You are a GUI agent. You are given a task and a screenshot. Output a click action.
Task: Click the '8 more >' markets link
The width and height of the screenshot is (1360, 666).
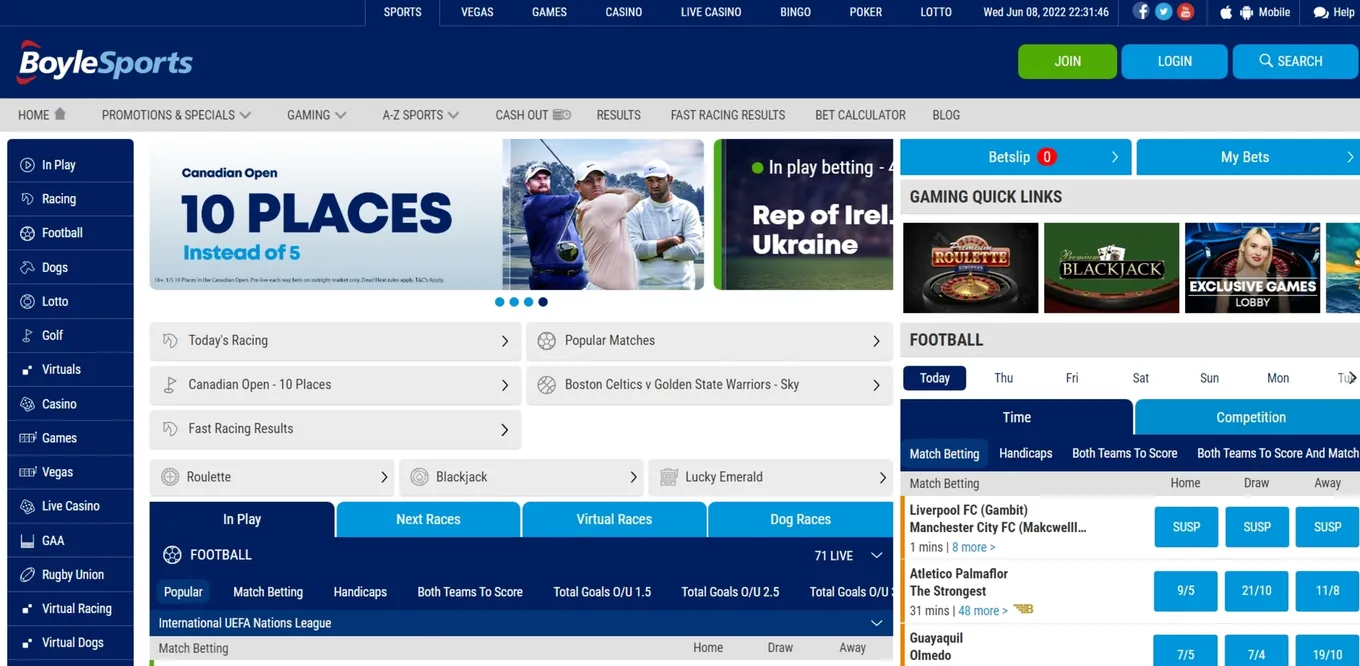[x=973, y=547]
